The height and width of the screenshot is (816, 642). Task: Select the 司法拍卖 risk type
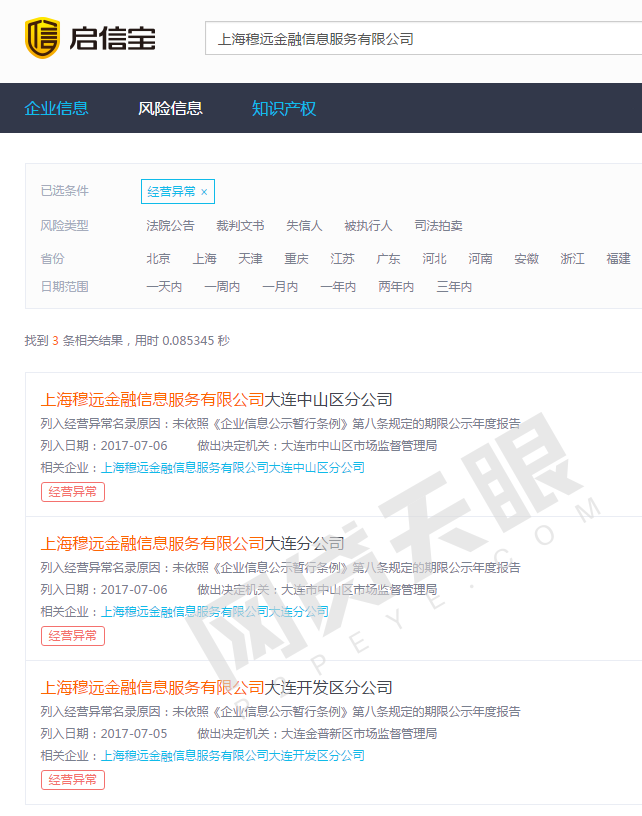[x=438, y=226]
